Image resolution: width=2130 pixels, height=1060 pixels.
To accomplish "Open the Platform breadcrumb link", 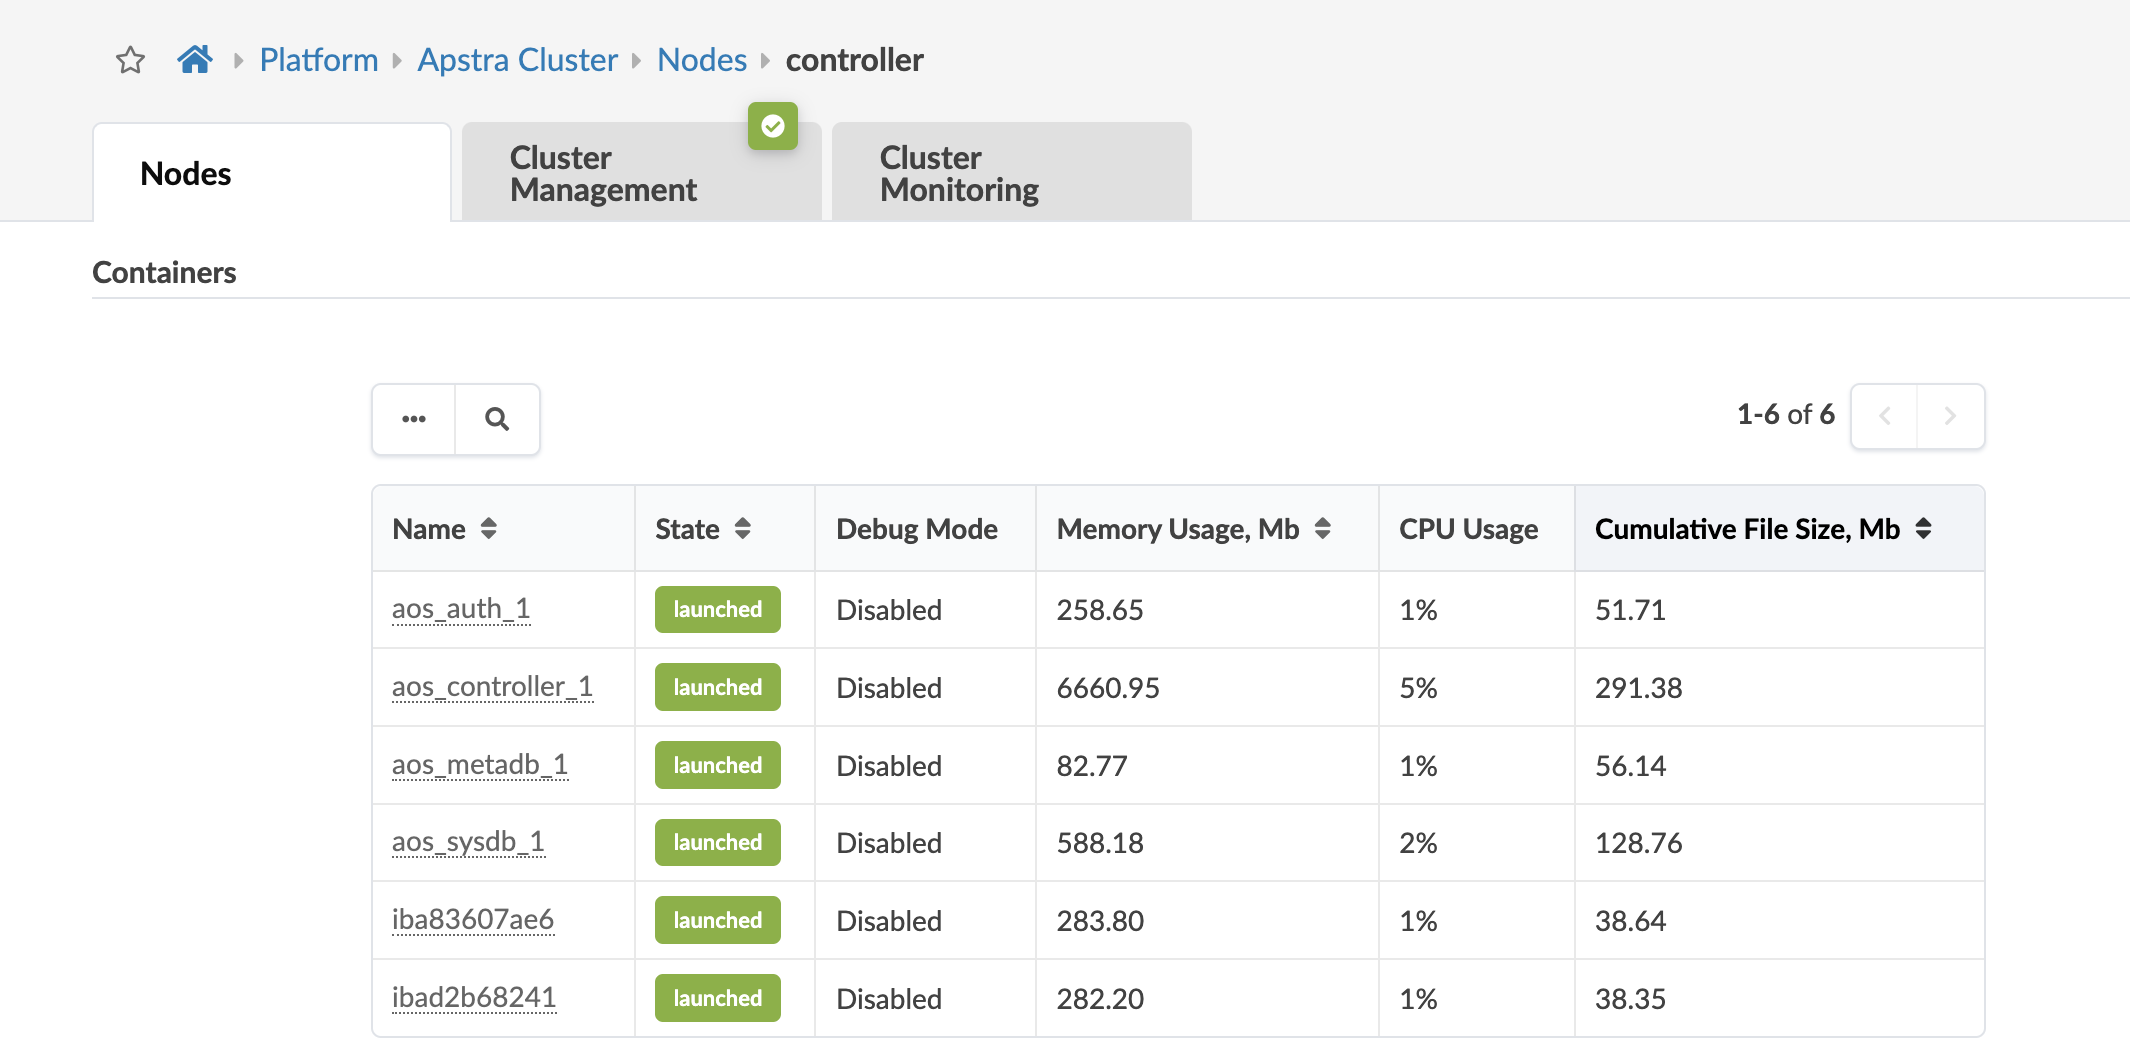I will click(x=319, y=60).
